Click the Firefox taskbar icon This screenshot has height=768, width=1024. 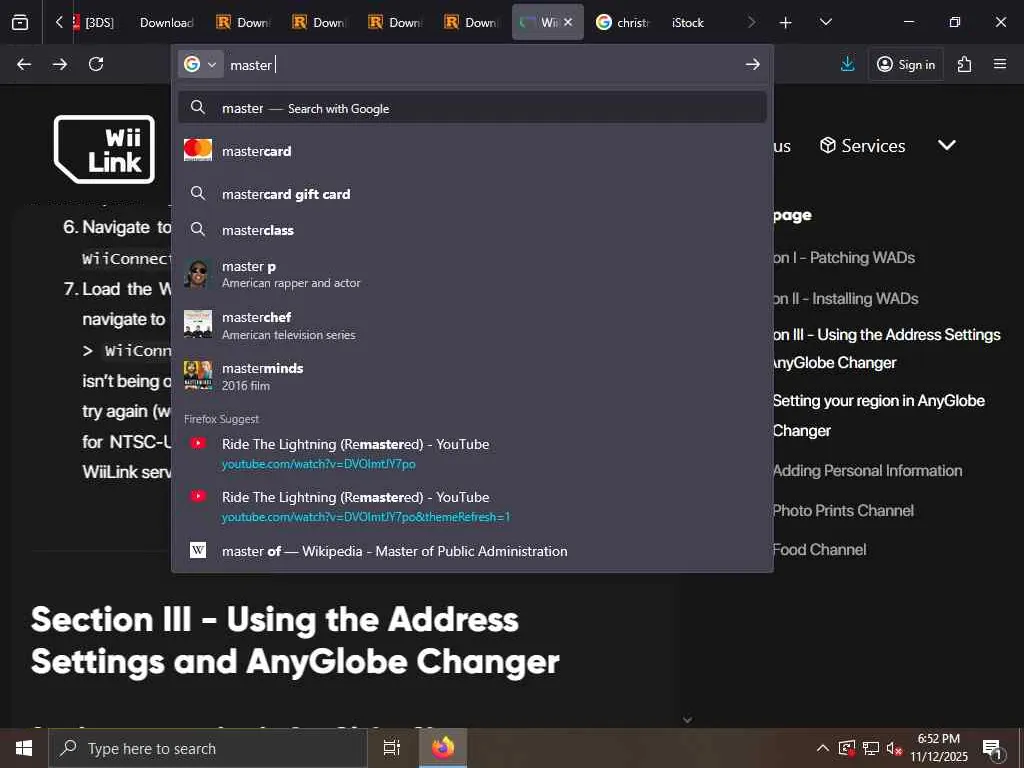[443, 748]
